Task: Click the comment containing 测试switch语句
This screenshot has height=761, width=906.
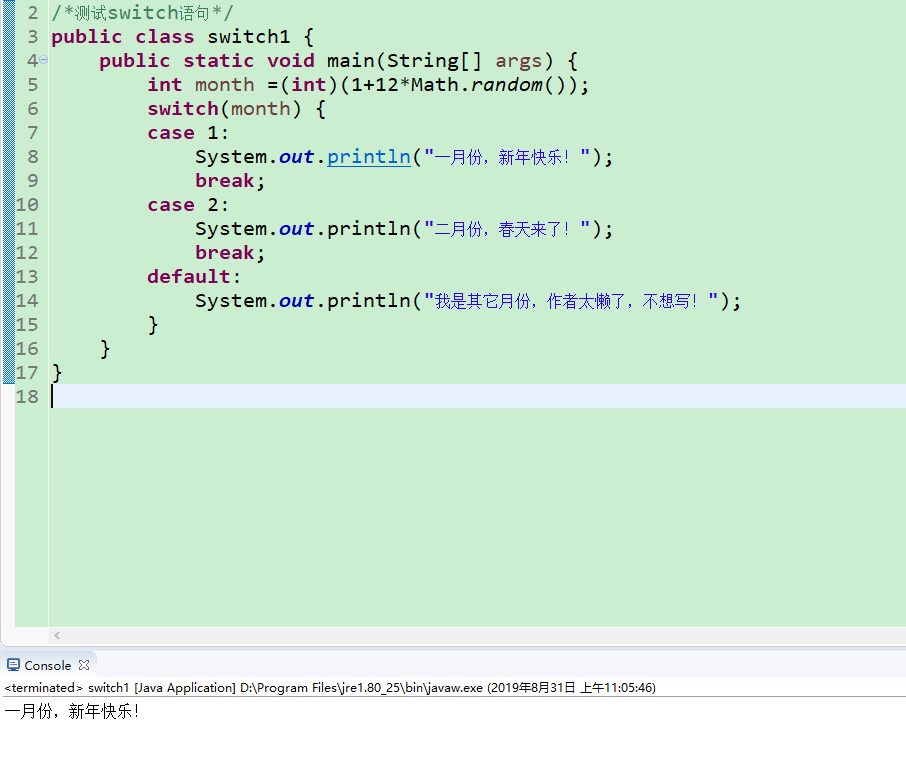Action: click(x=142, y=13)
